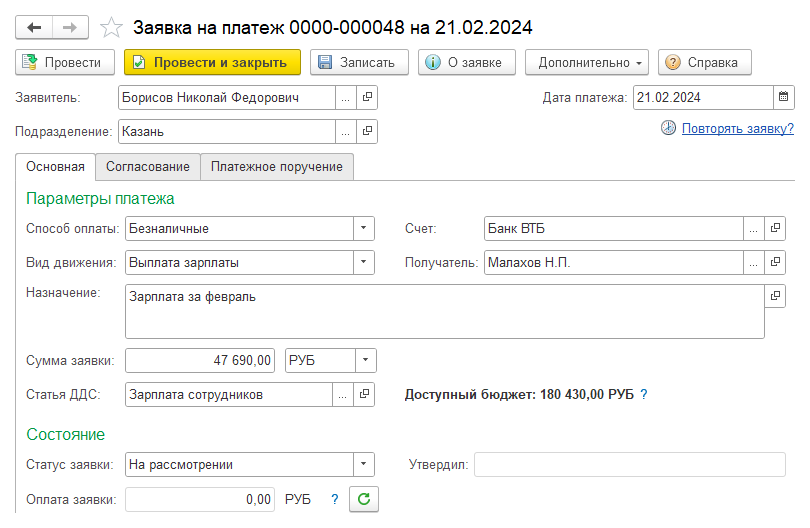
Task: Click the Дата платежа date field
Action: (703, 98)
